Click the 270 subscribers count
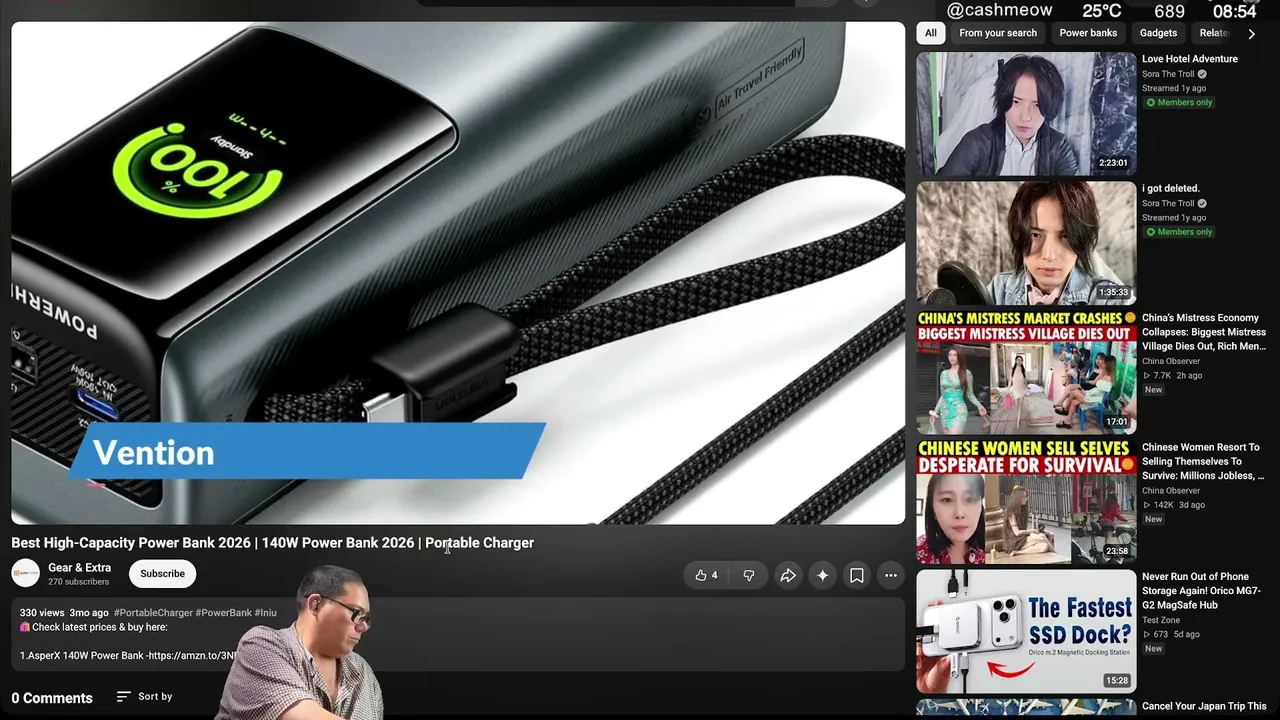Viewport: 1280px width, 720px height. pyautogui.click(x=79, y=582)
